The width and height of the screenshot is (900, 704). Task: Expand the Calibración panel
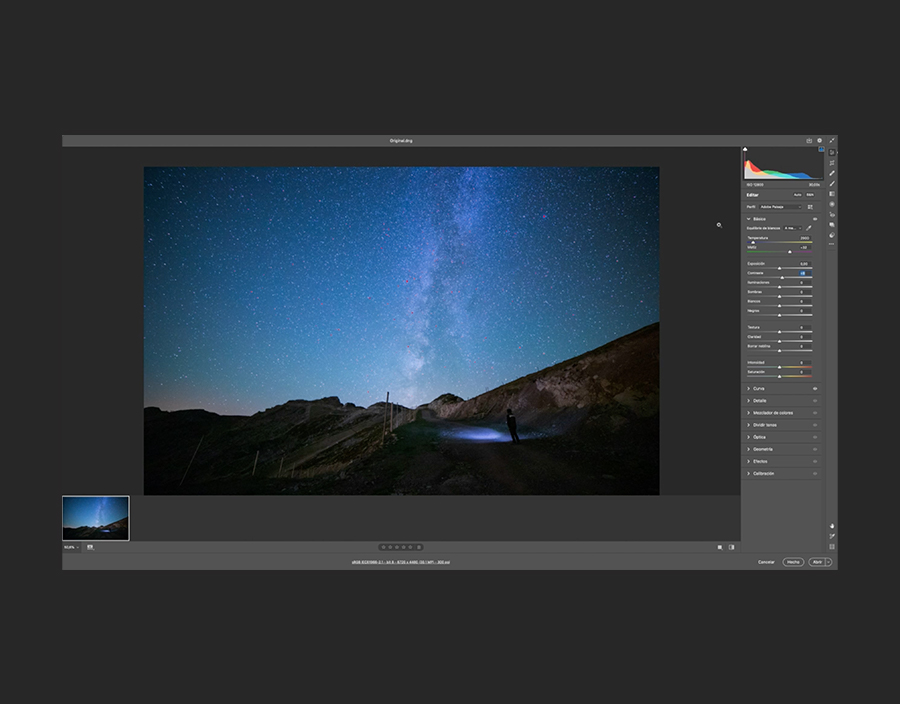[748, 473]
